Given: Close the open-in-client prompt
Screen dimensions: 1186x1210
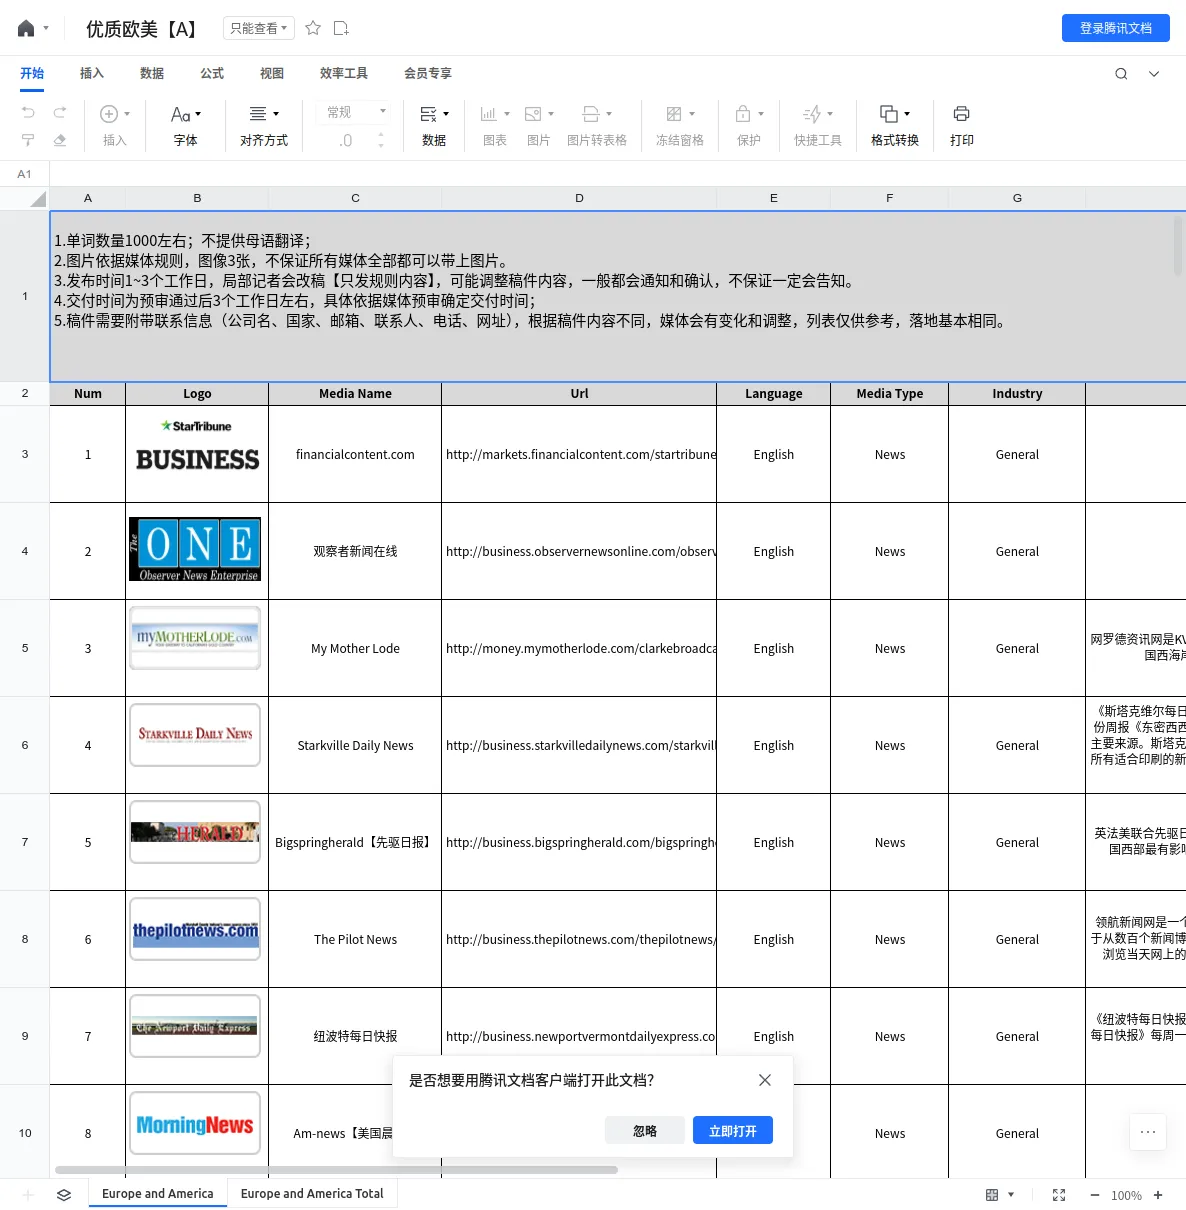Looking at the screenshot, I should point(765,1080).
